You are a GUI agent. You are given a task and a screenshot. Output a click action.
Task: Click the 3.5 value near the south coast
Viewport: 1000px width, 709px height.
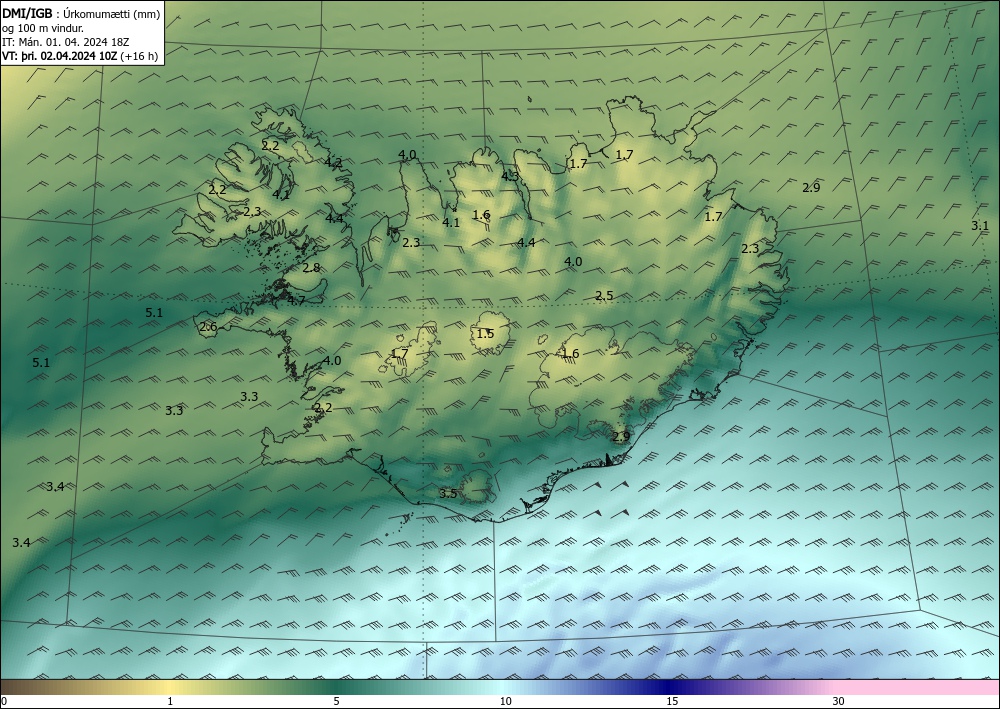tap(448, 493)
